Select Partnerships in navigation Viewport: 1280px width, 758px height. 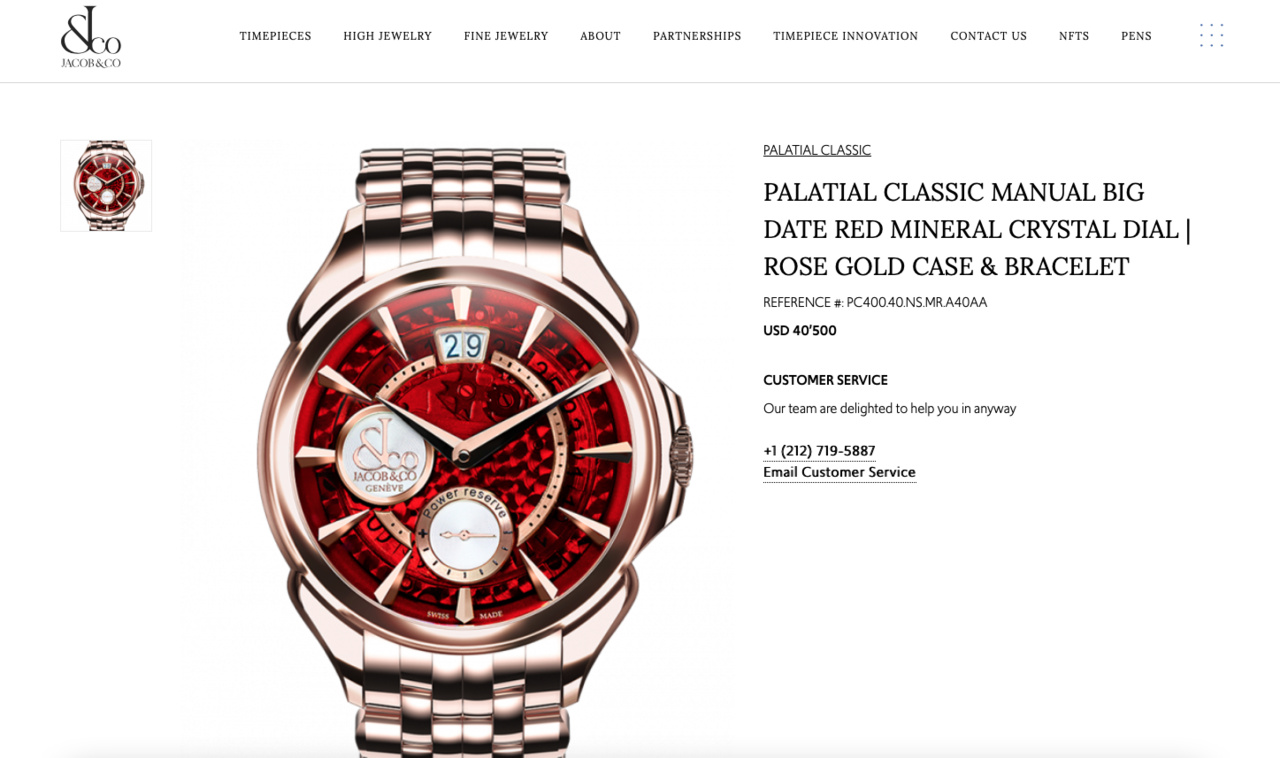(x=697, y=36)
